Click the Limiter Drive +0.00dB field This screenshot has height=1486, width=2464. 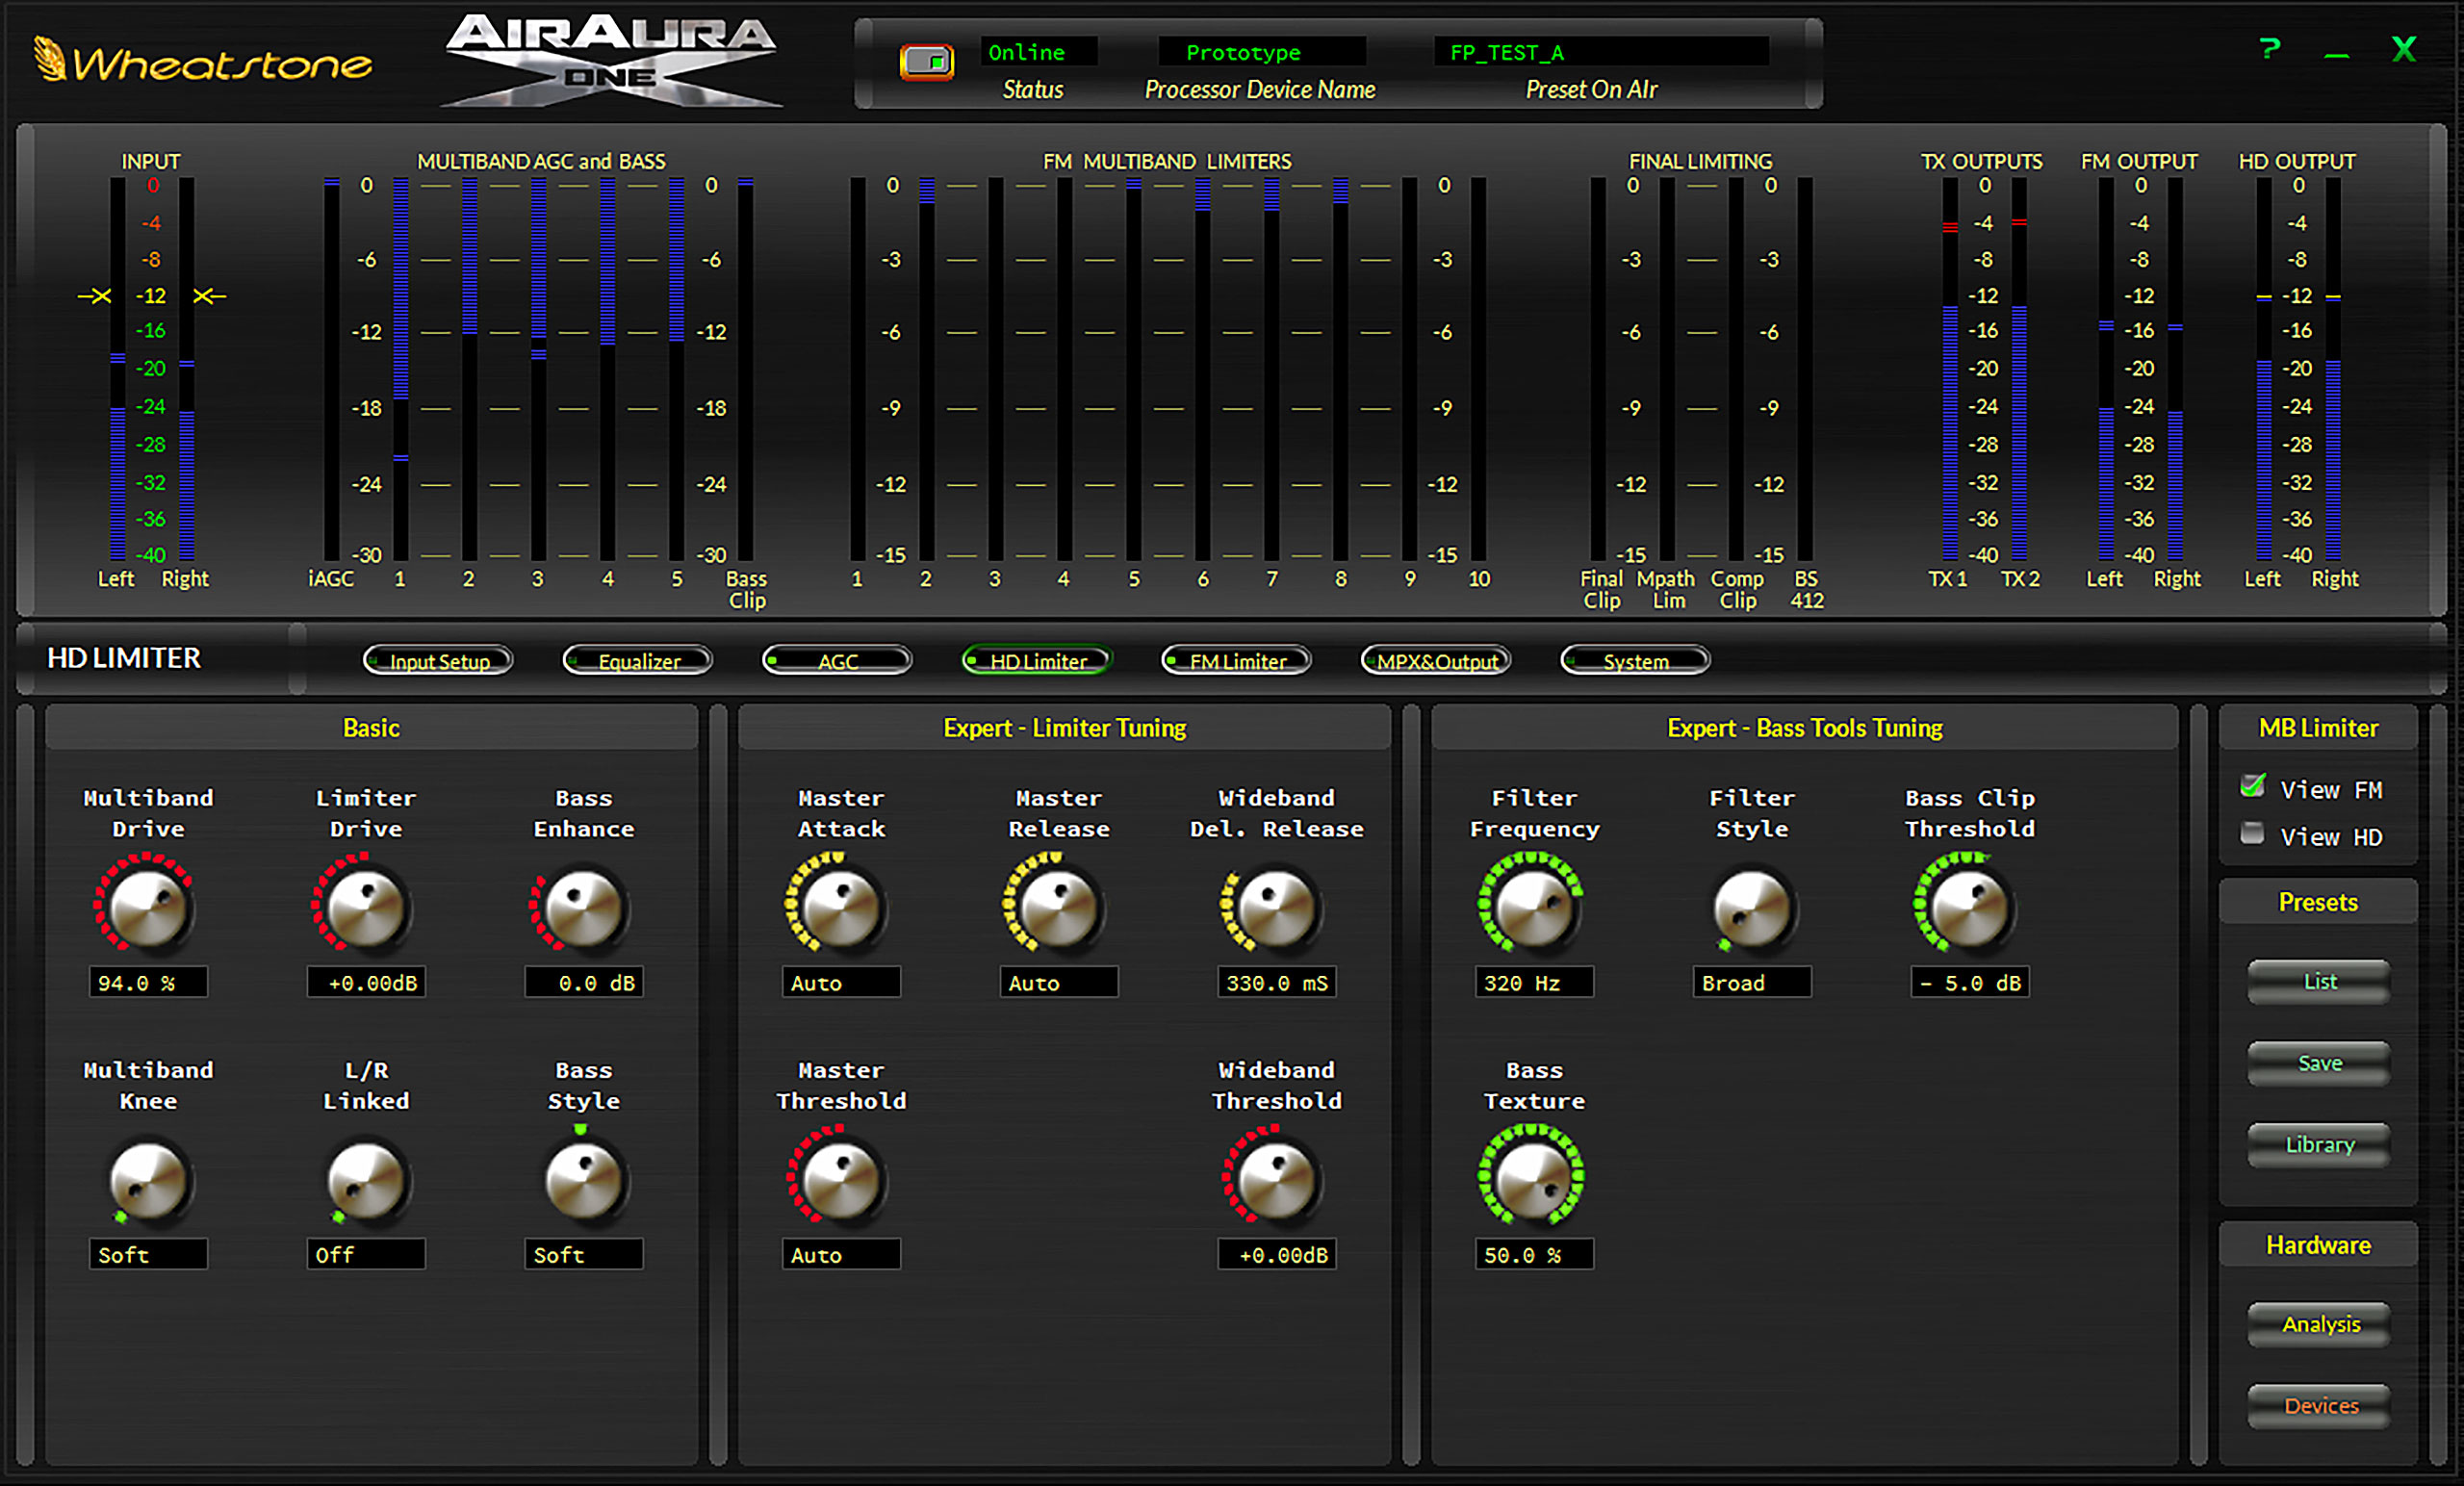[366, 982]
